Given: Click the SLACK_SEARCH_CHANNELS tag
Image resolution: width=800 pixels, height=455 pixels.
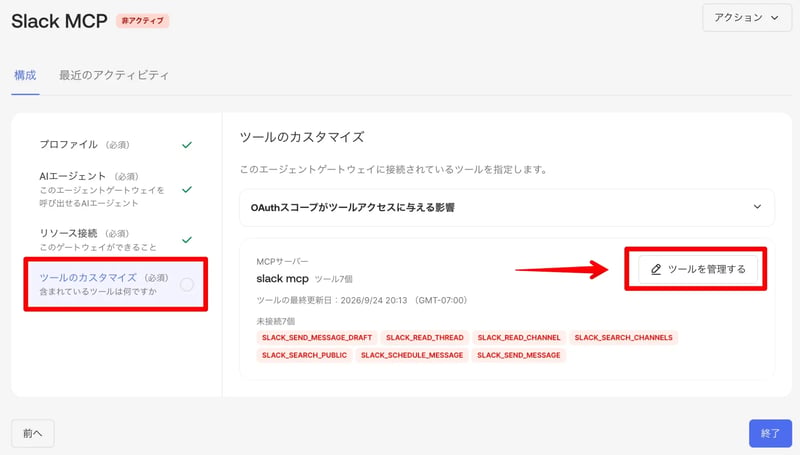Looking at the screenshot, I should click(623, 338).
